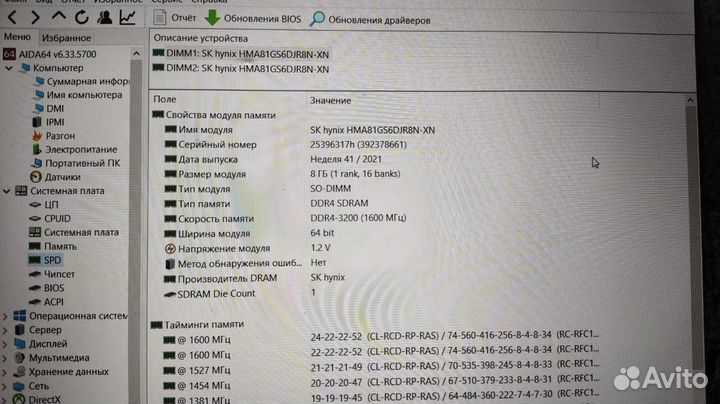Open the Разгон overclock item
This screenshot has height=404, width=720.
pos(54,136)
